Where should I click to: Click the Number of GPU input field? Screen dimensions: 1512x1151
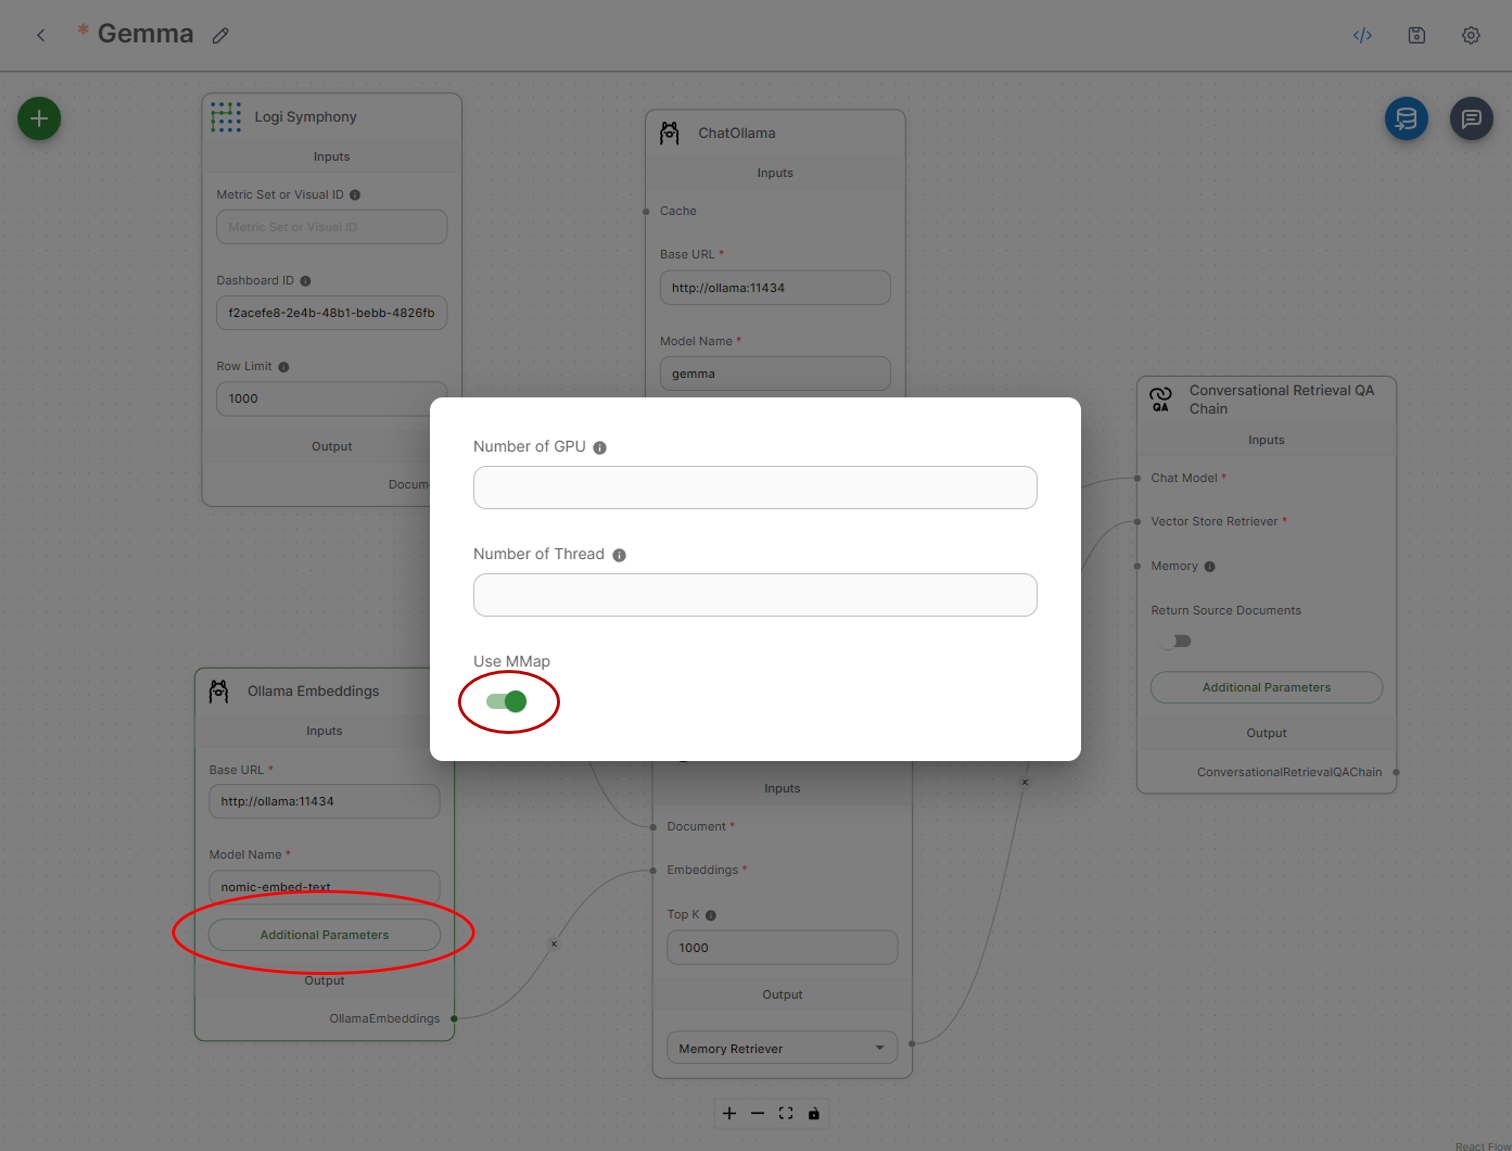[755, 487]
